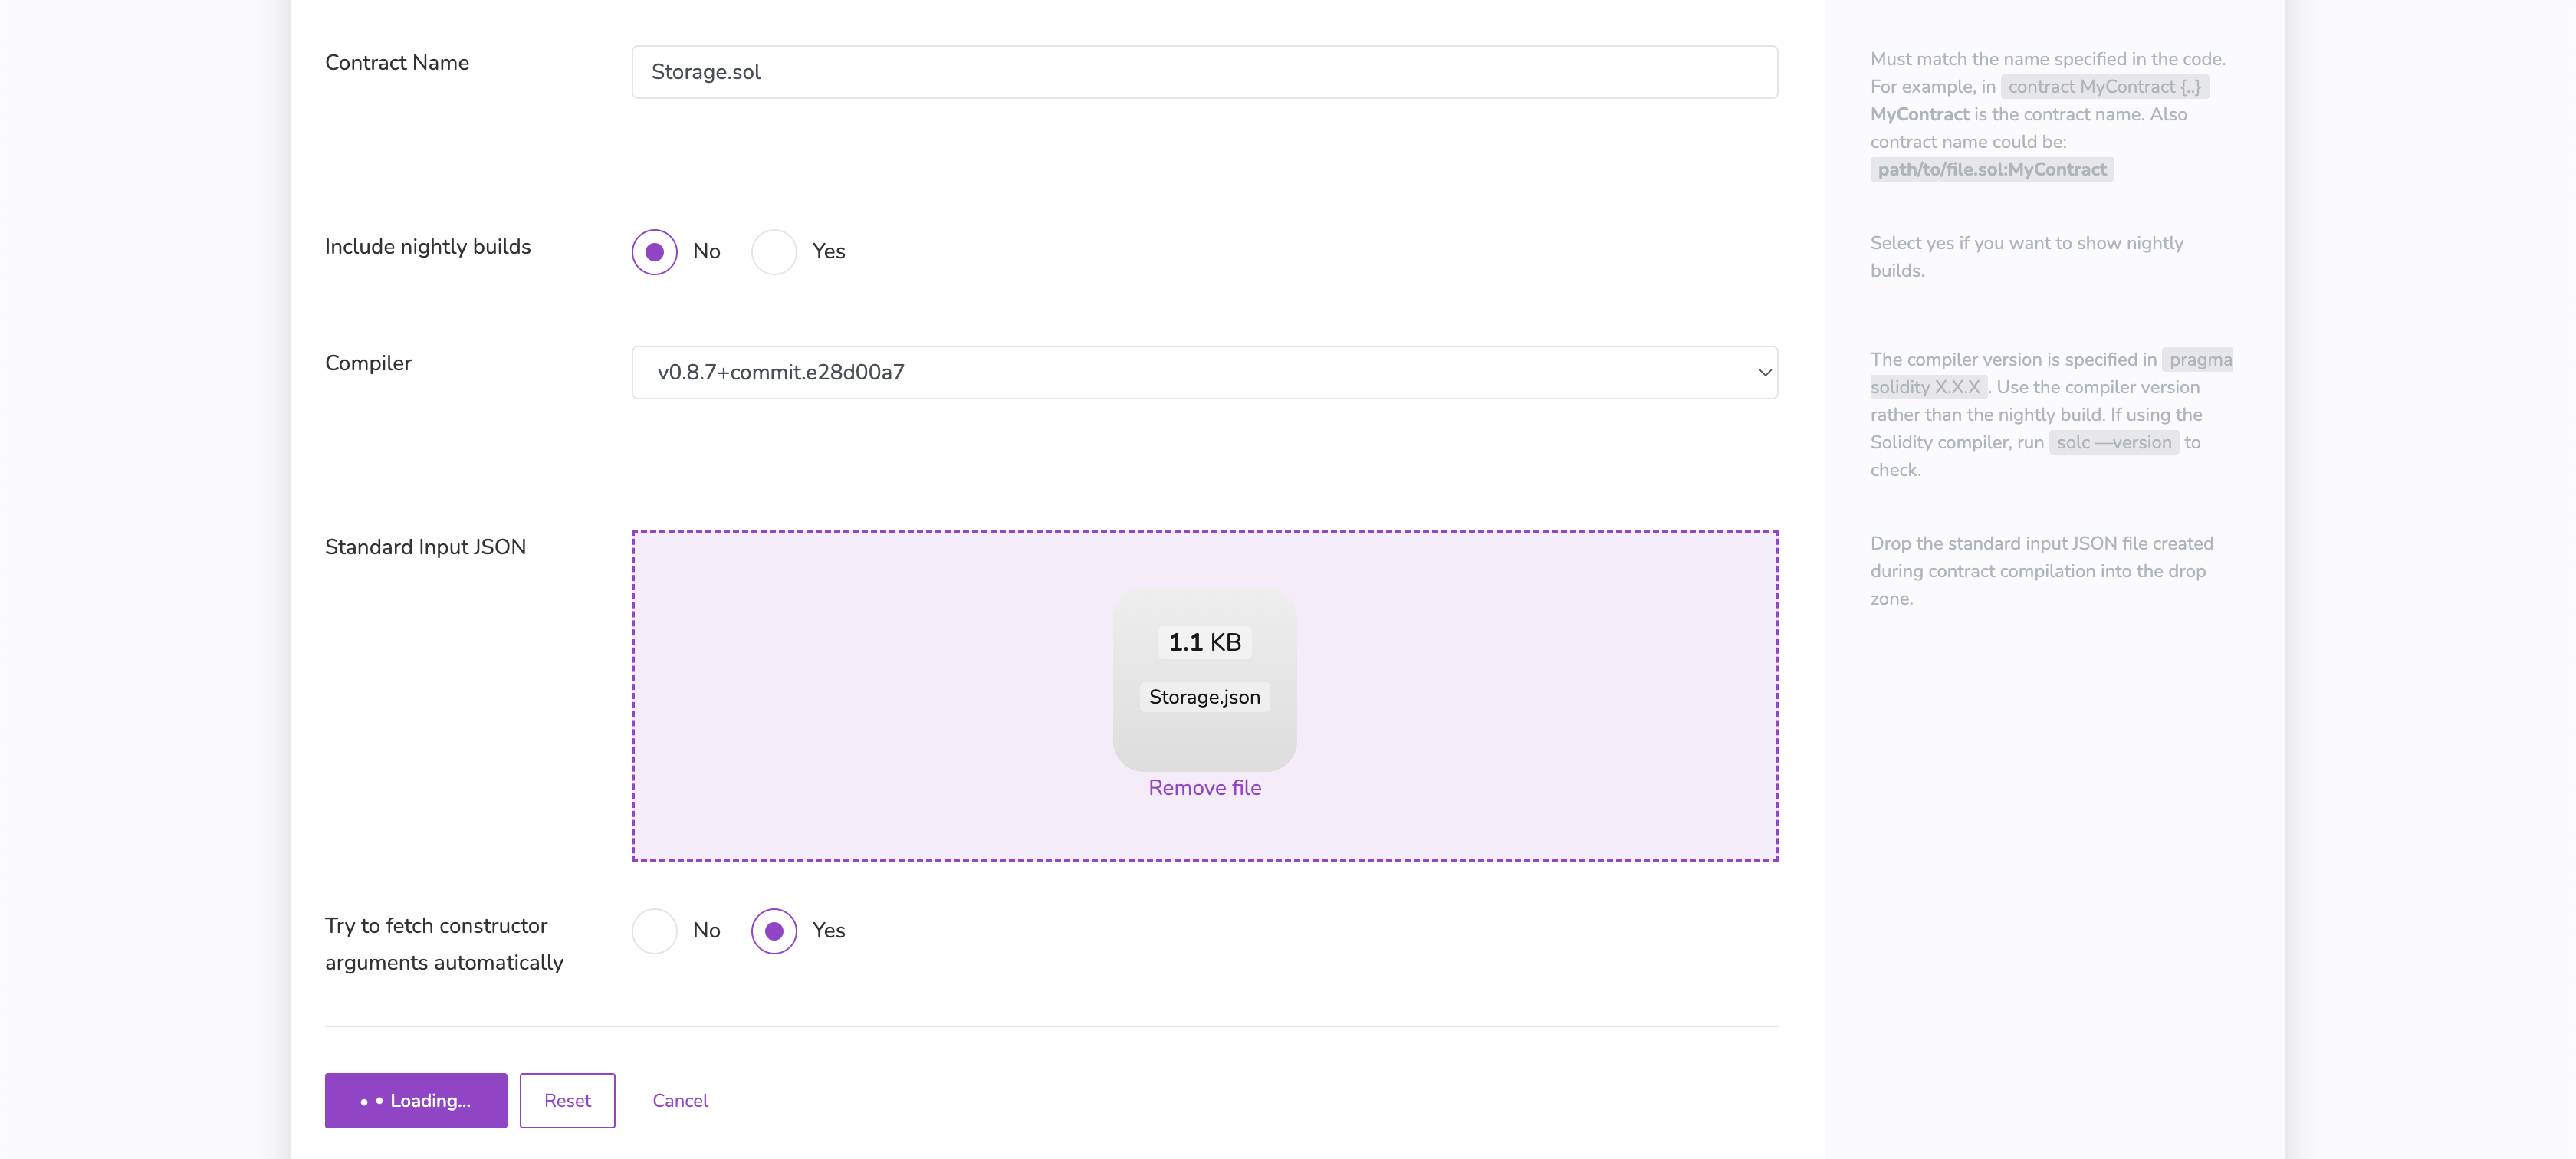Click the 'contract MyContract {..}' code example

(2104, 87)
